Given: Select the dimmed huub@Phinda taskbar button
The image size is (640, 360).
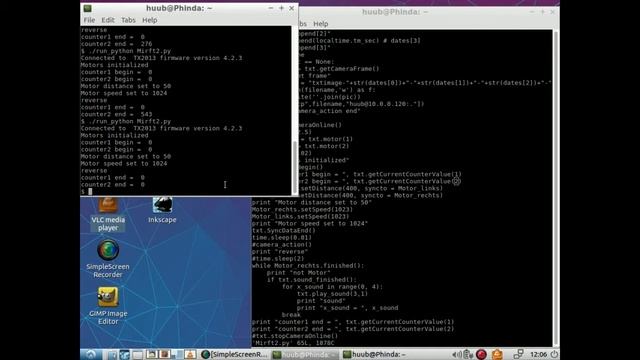Looking at the screenshot, I should (305, 354).
